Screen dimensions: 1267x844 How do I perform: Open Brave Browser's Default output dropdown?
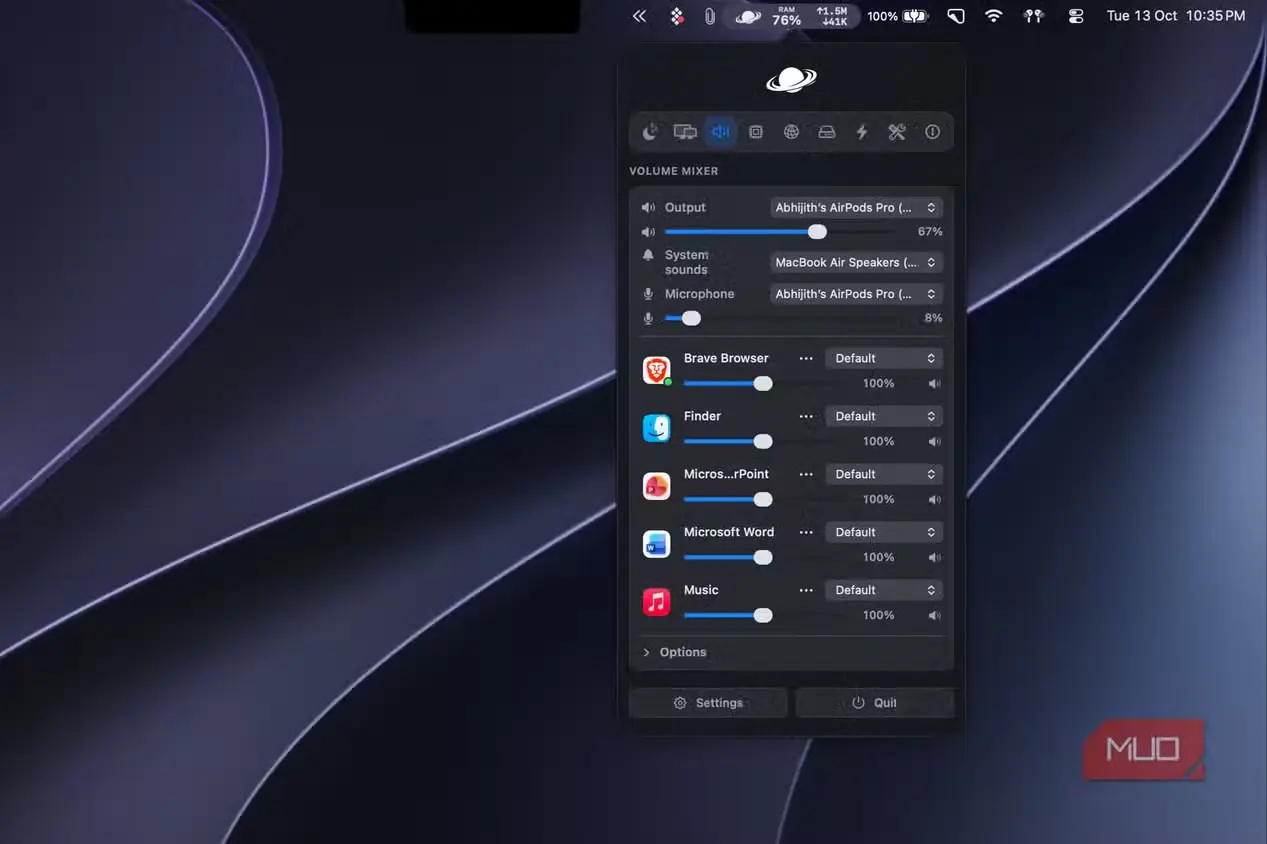tap(884, 358)
